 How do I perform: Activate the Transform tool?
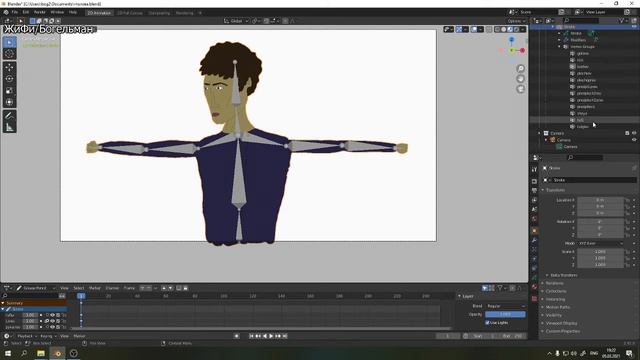9,102
